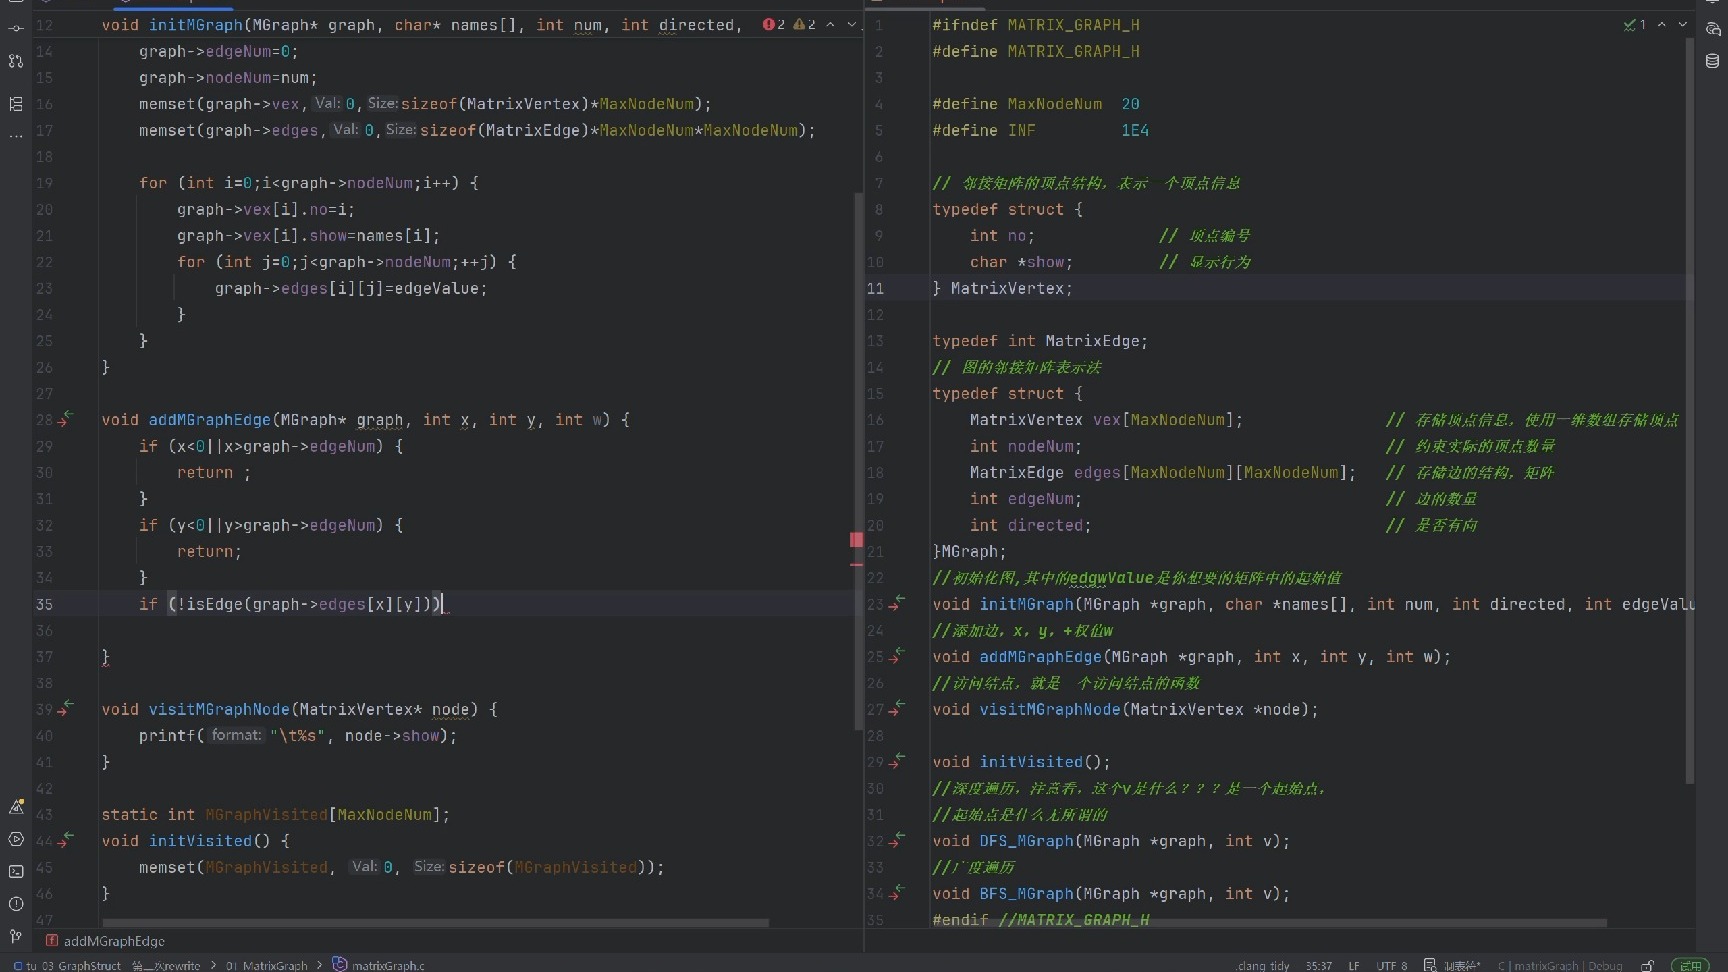Screen dimensions: 1728x972
Task: Click the red error stripe marker
Action: [857, 540]
